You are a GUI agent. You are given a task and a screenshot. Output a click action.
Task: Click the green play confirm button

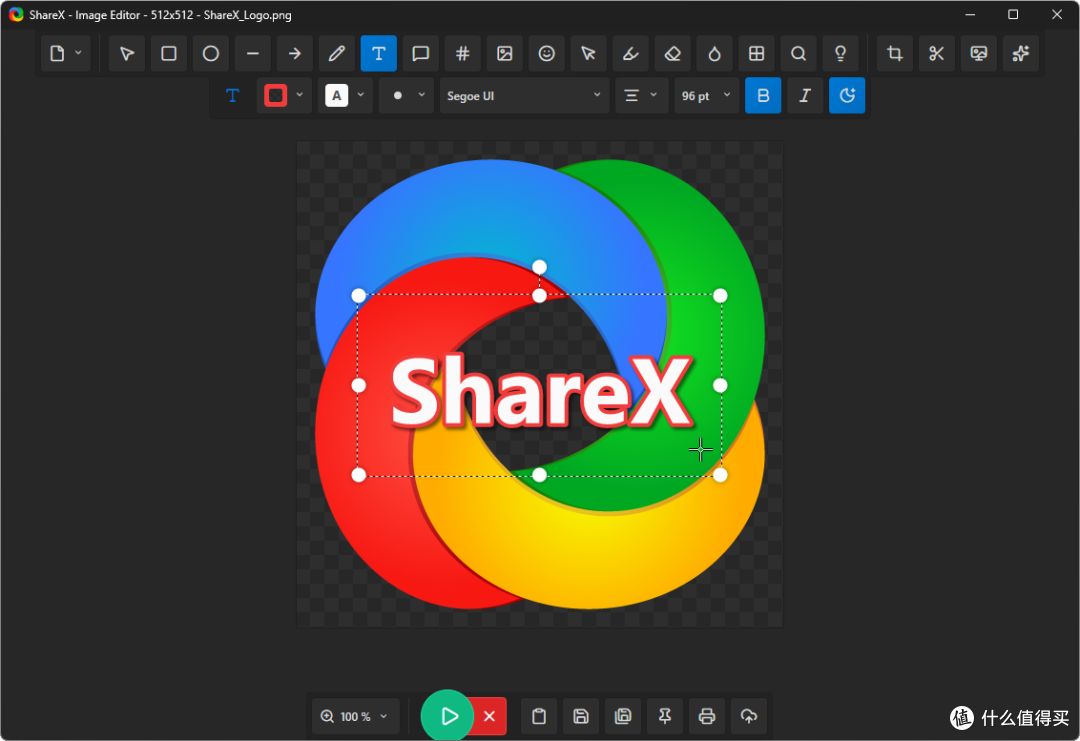pos(447,716)
